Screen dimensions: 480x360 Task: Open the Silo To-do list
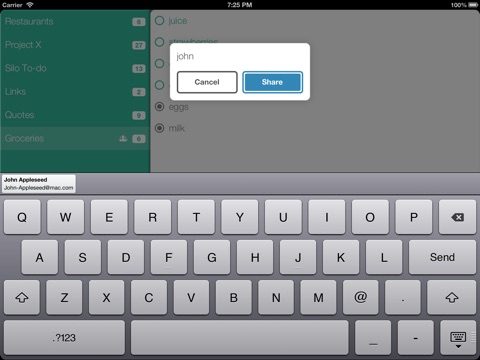pos(75,68)
